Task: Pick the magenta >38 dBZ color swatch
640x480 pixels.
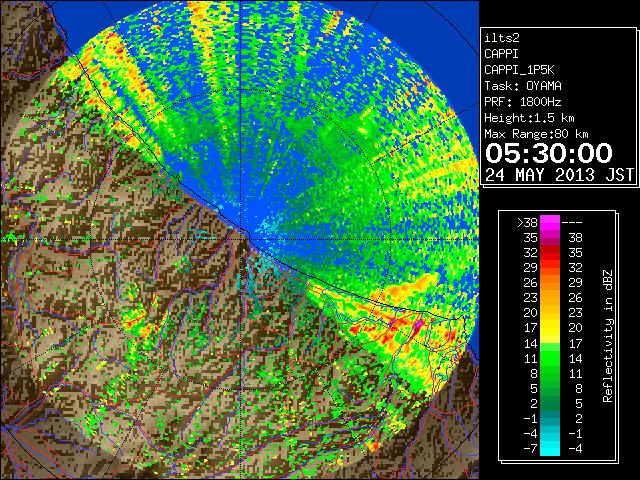Action: click(x=550, y=223)
